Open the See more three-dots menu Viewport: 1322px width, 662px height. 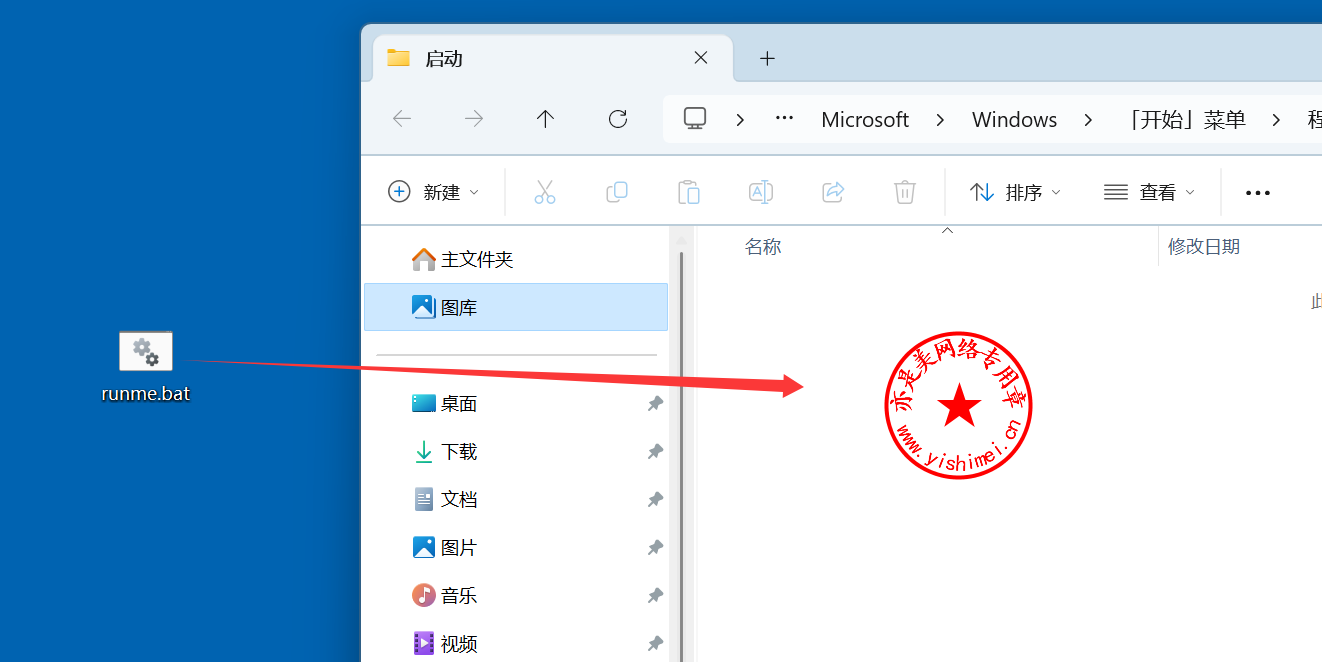(x=1257, y=193)
